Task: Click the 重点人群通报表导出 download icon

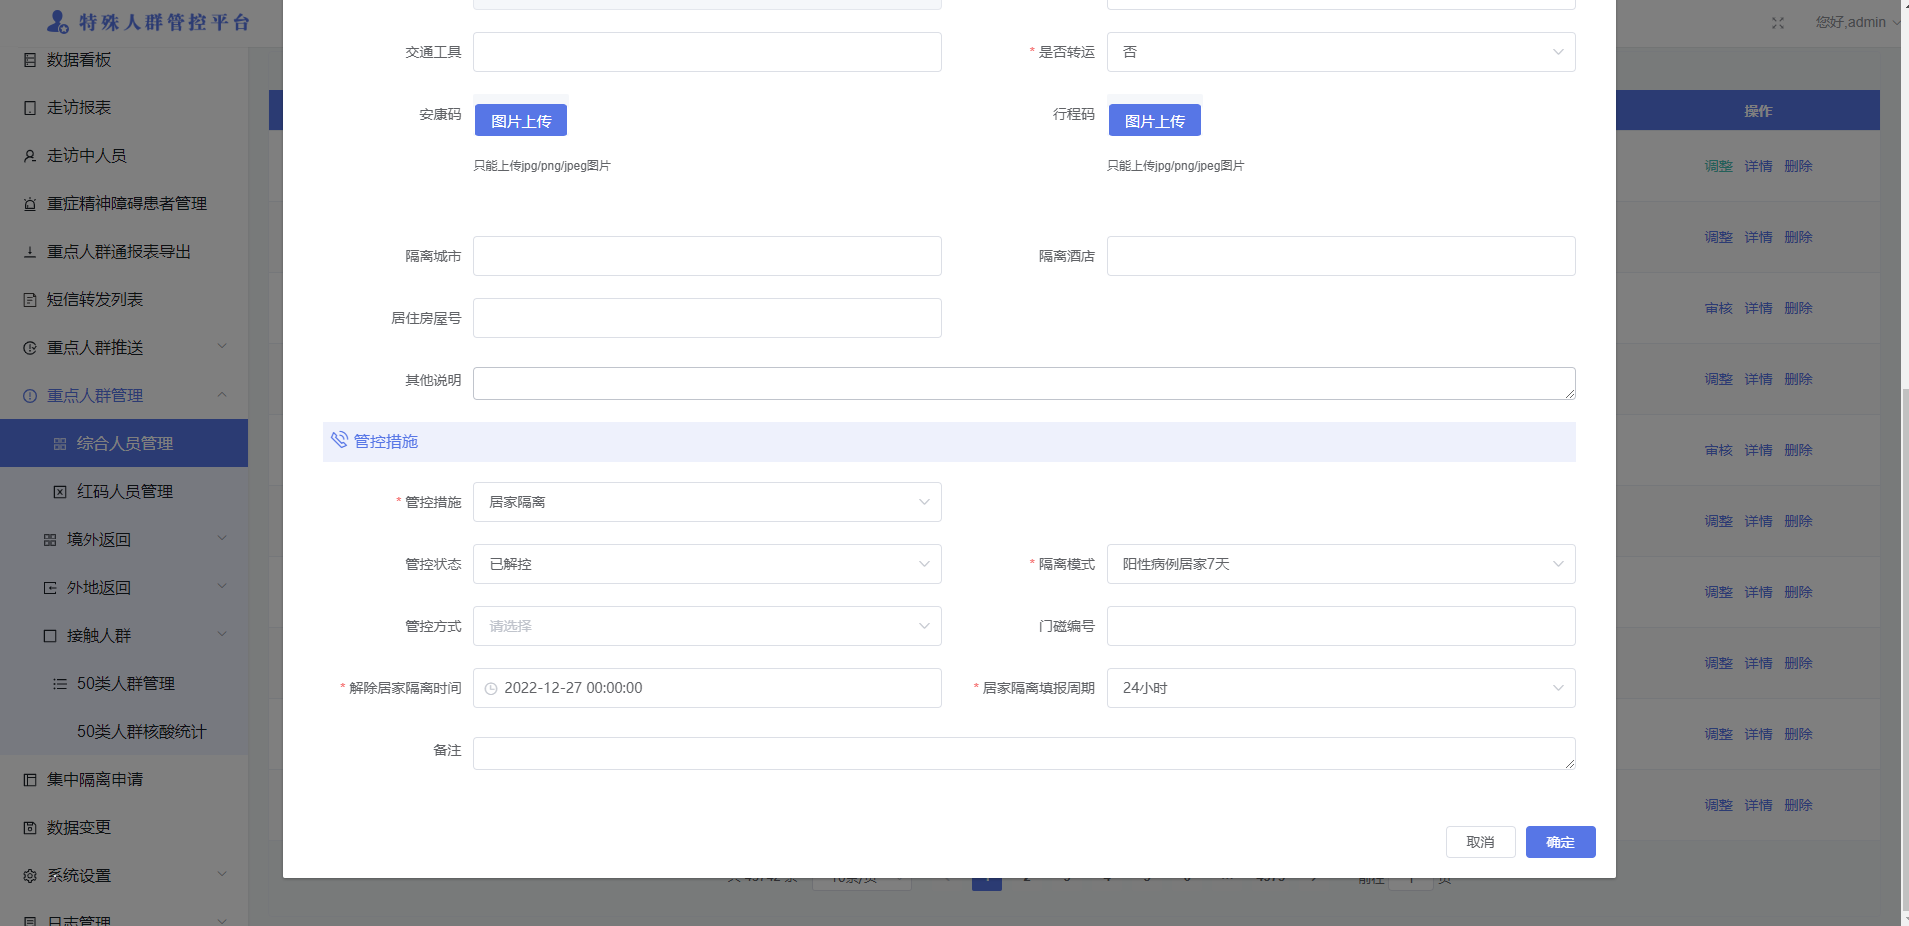Action: [x=30, y=252]
